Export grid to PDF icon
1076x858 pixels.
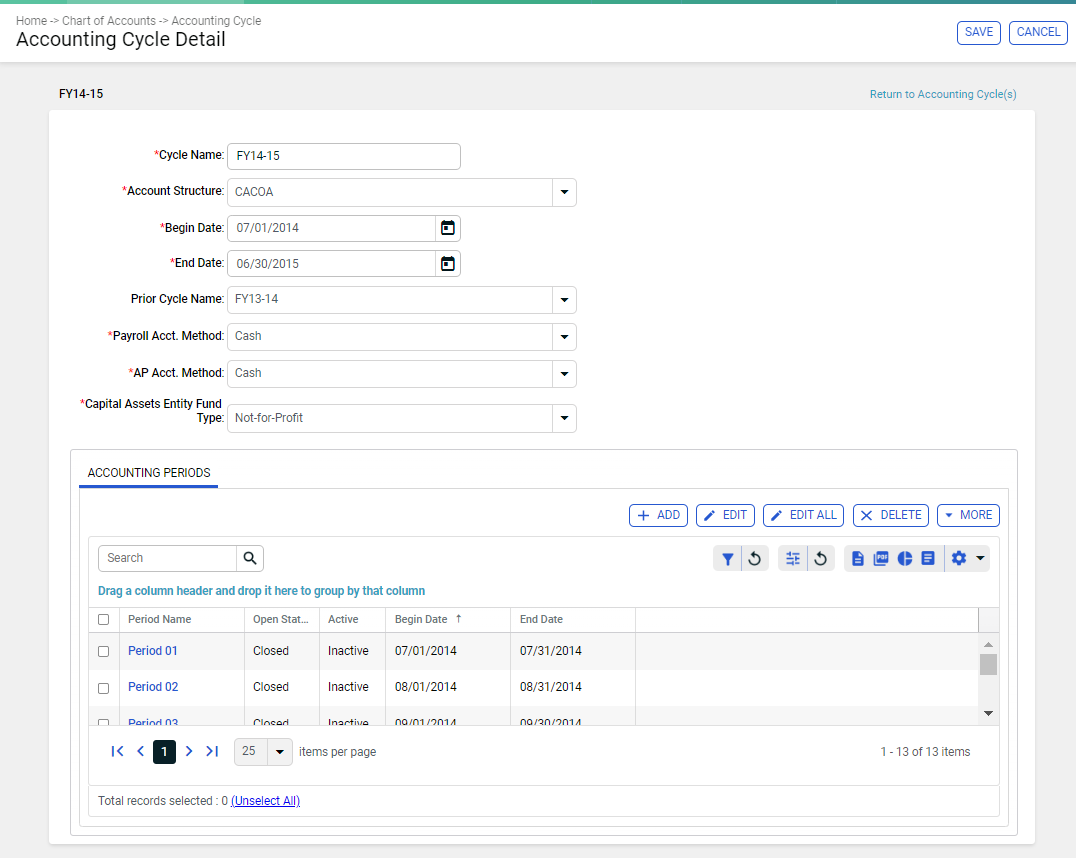(x=881, y=559)
